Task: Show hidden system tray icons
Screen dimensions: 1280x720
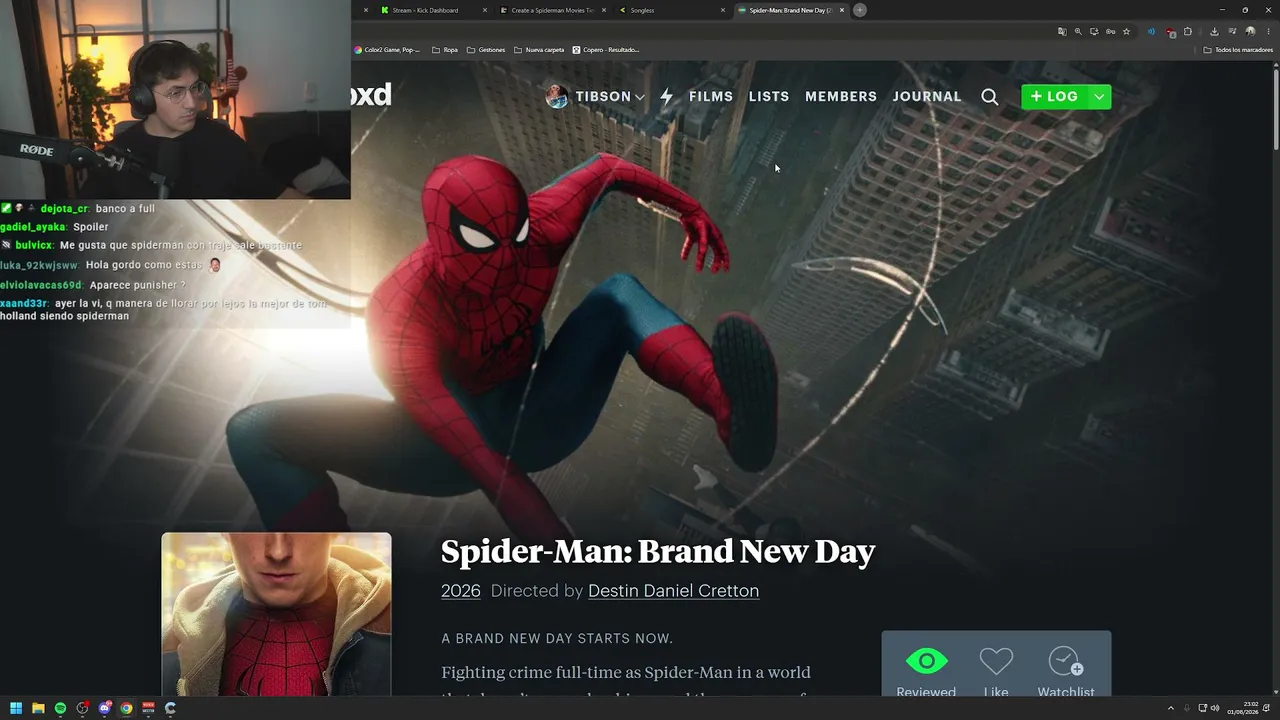Action: pyautogui.click(x=1170, y=708)
